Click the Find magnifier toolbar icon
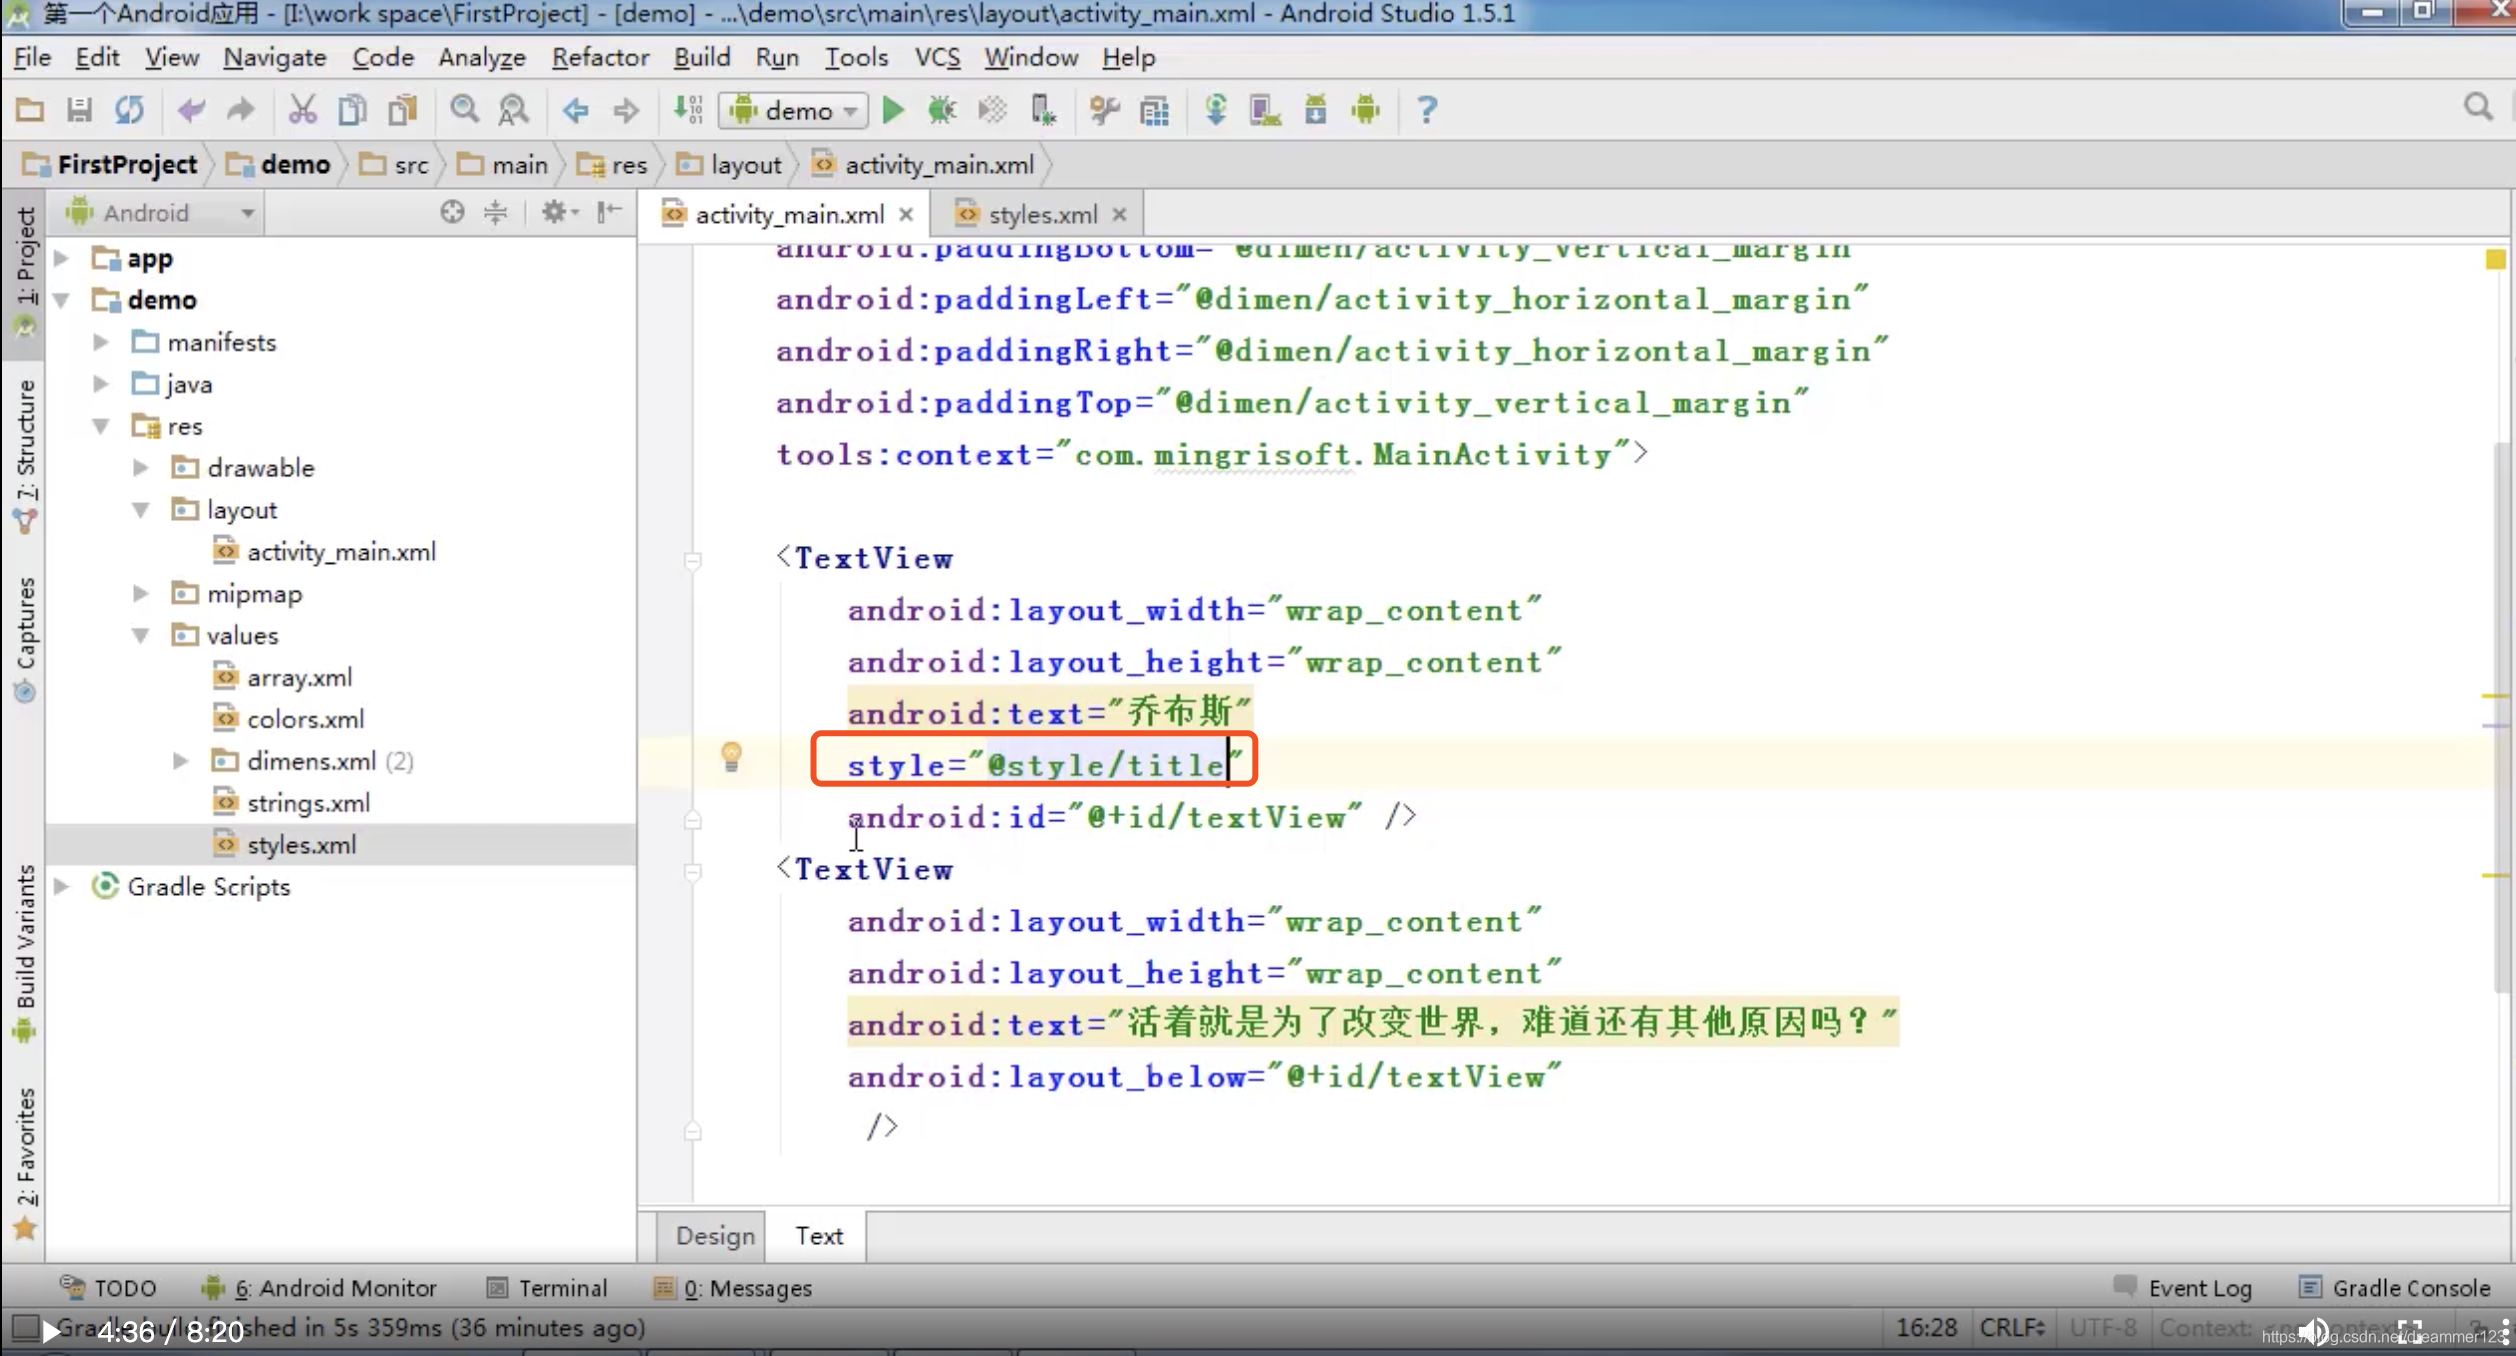The width and height of the screenshot is (2516, 1356). pyautogui.click(x=463, y=110)
